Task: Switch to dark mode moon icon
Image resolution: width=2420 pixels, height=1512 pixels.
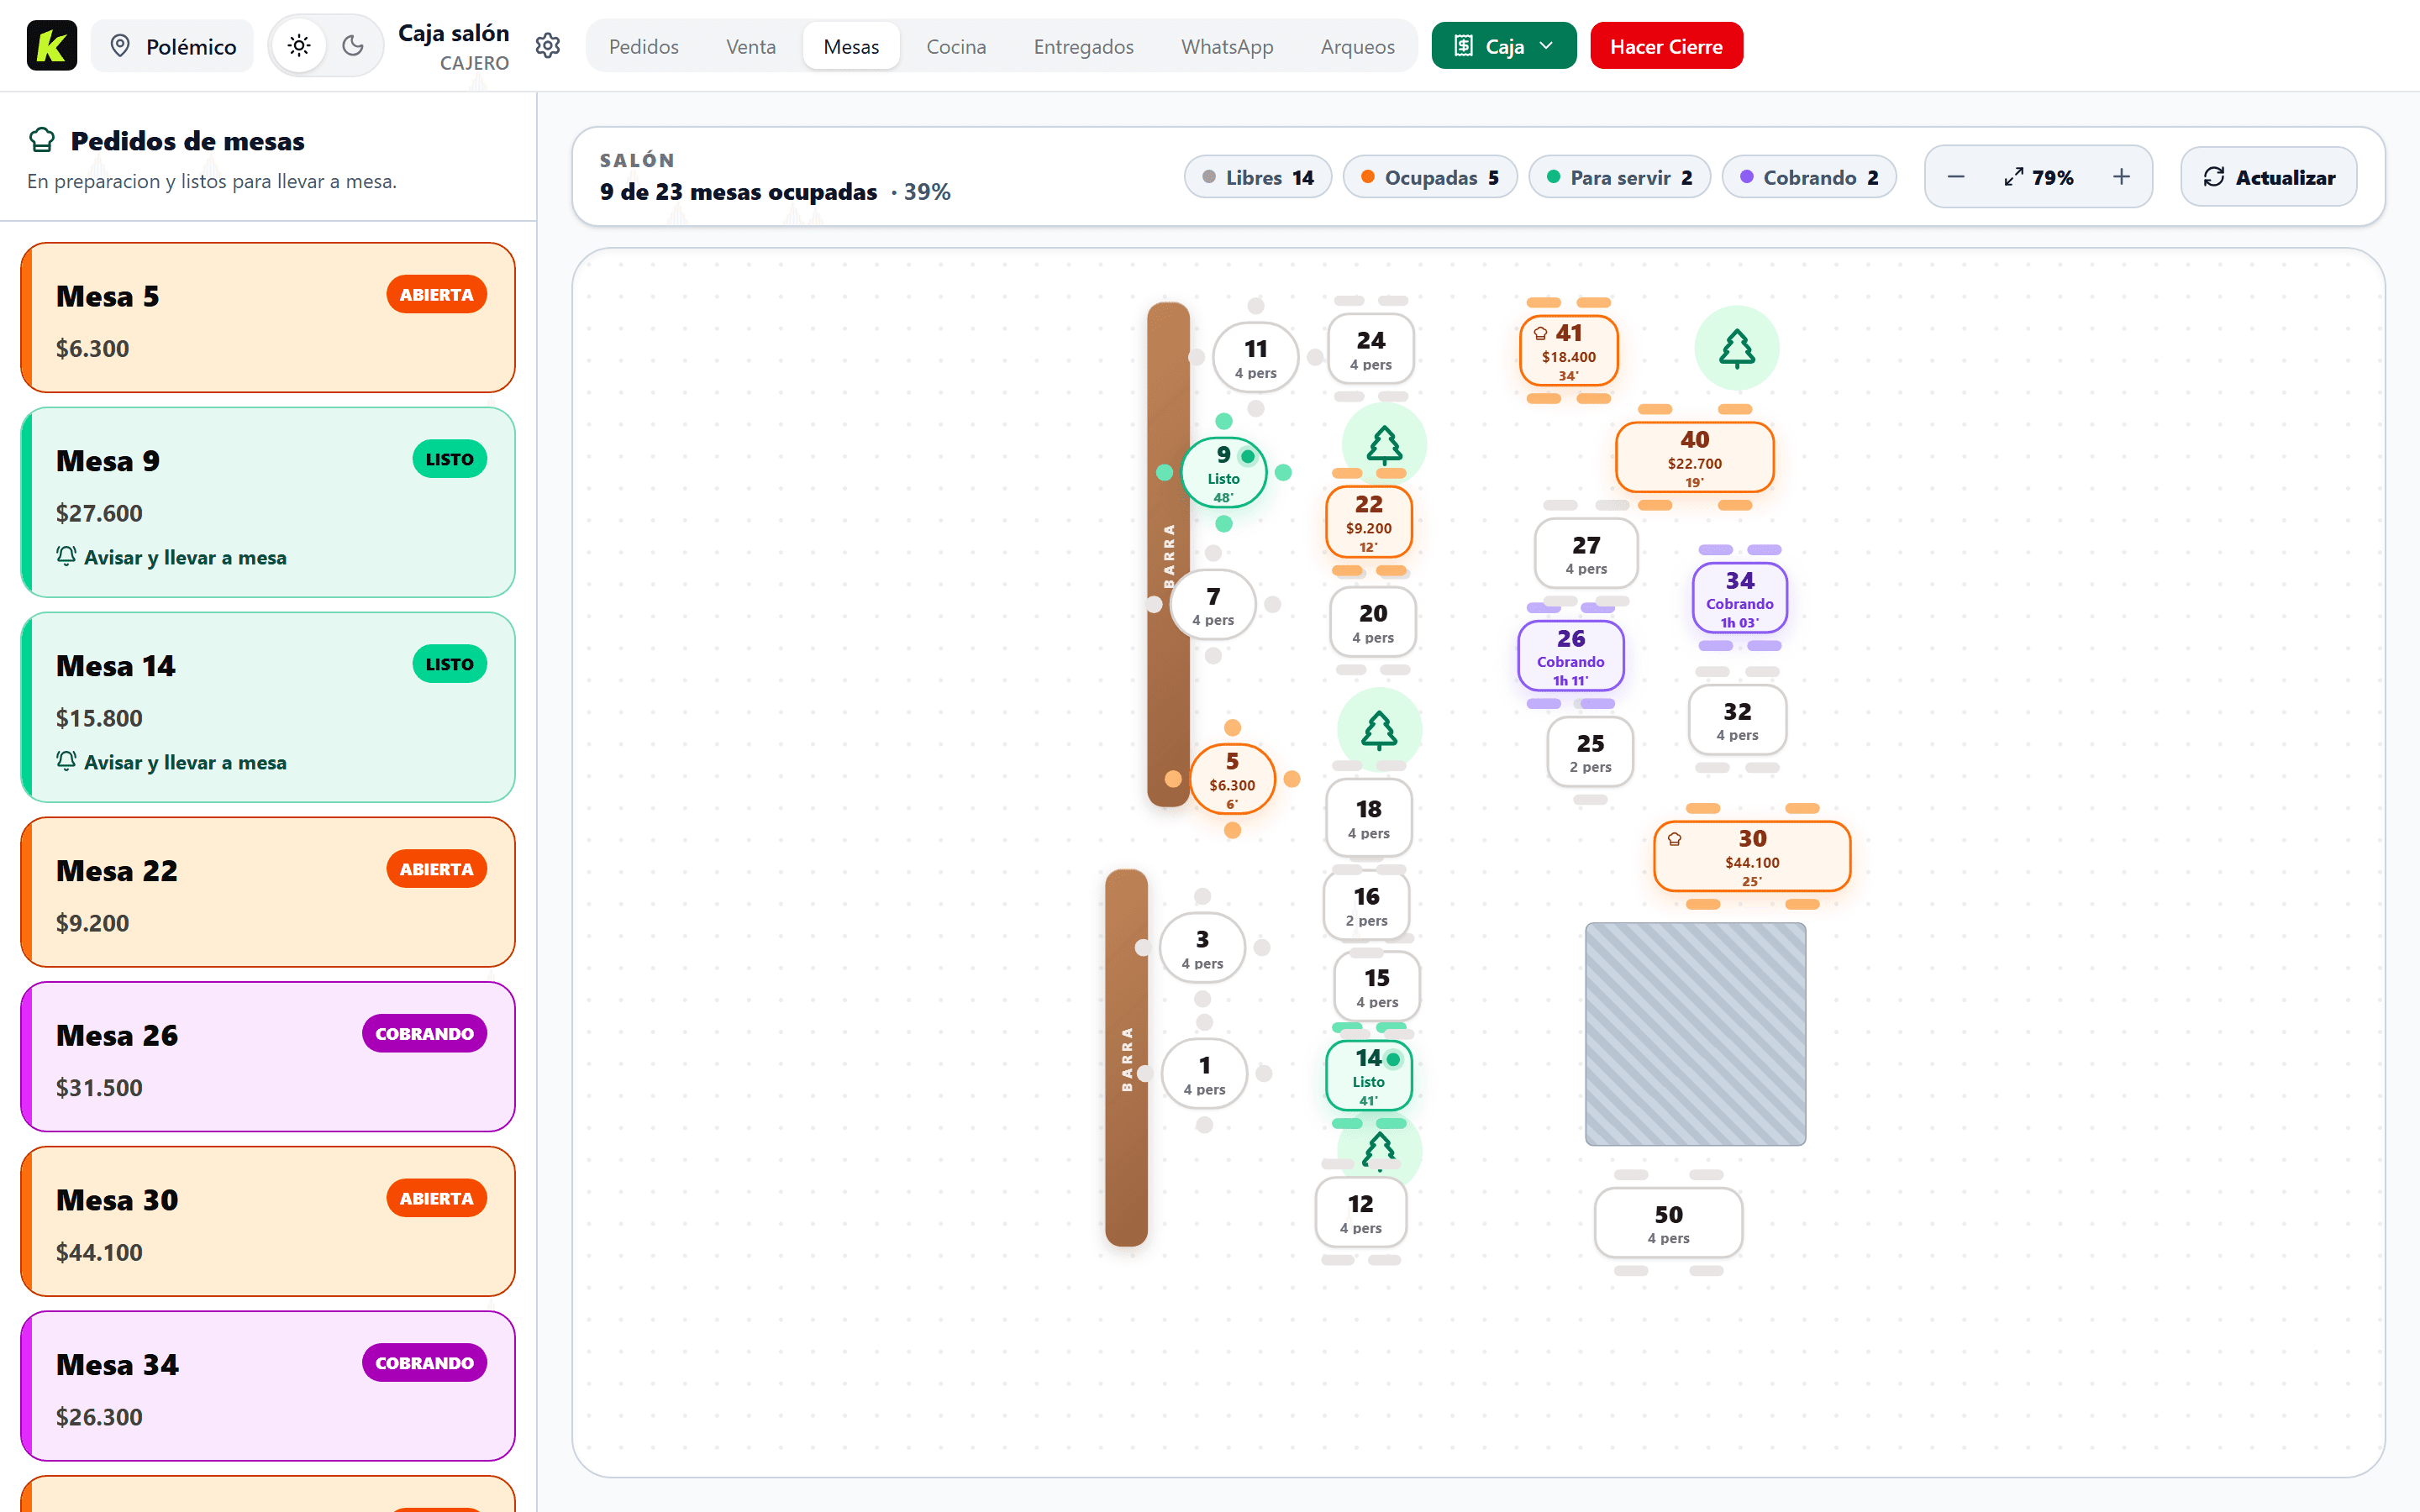Action: [353, 46]
